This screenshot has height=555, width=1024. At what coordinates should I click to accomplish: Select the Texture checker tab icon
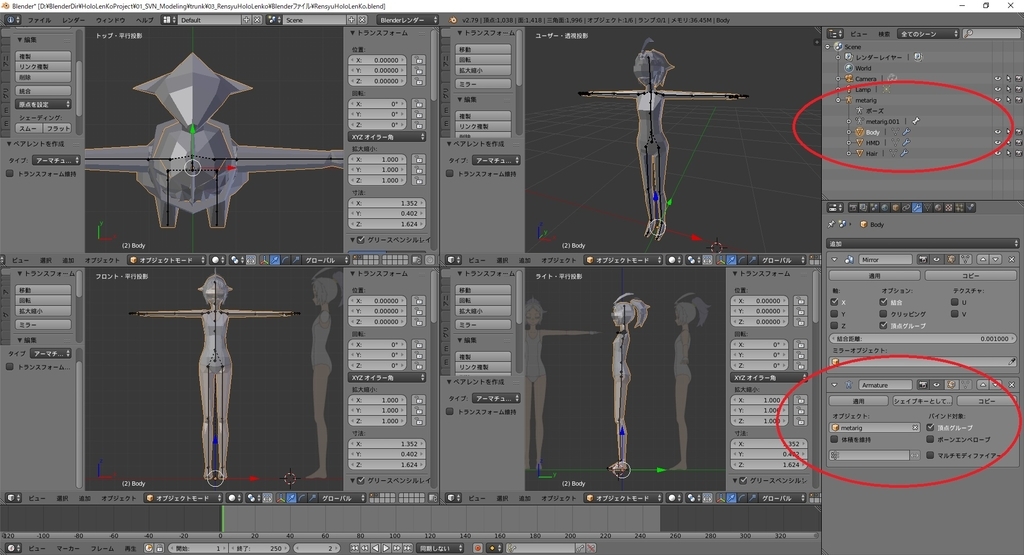click(x=949, y=208)
